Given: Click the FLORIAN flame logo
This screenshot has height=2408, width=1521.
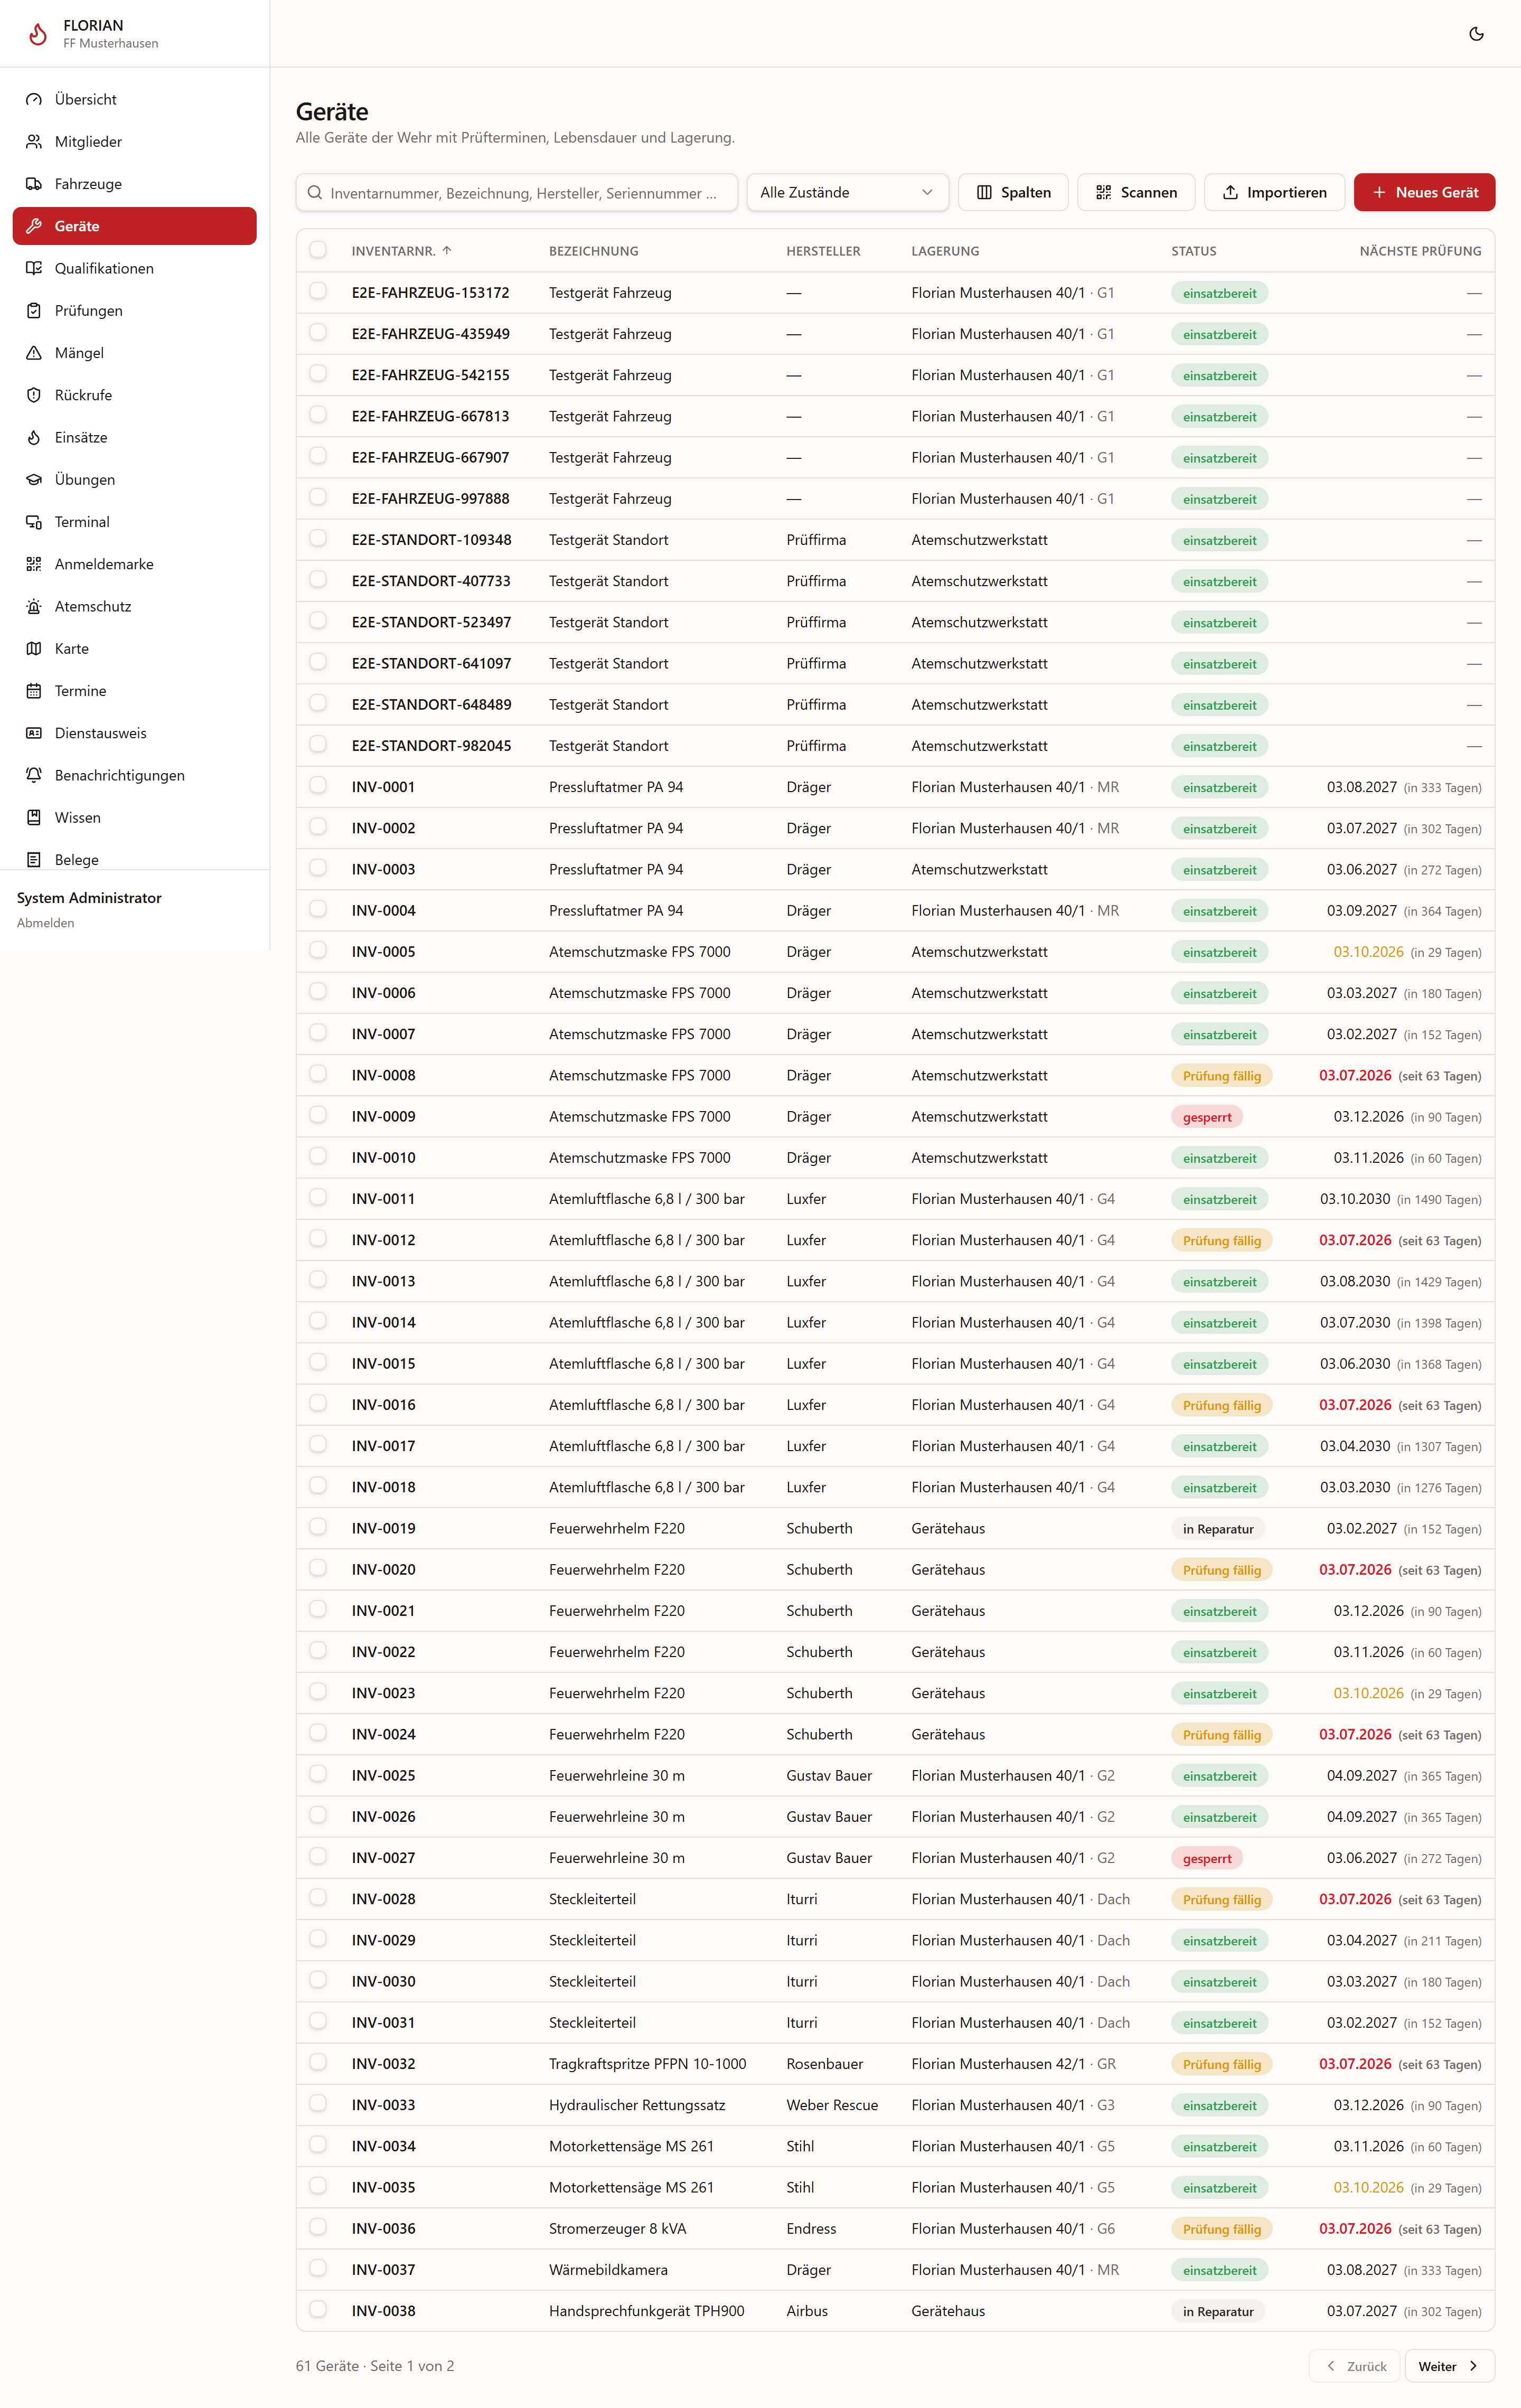Looking at the screenshot, I should click(38, 34).
